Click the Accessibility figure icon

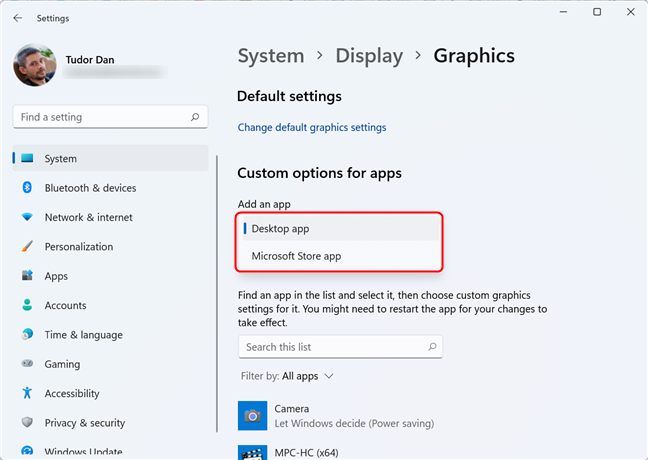pyautogui.click(x=27, y=393)
